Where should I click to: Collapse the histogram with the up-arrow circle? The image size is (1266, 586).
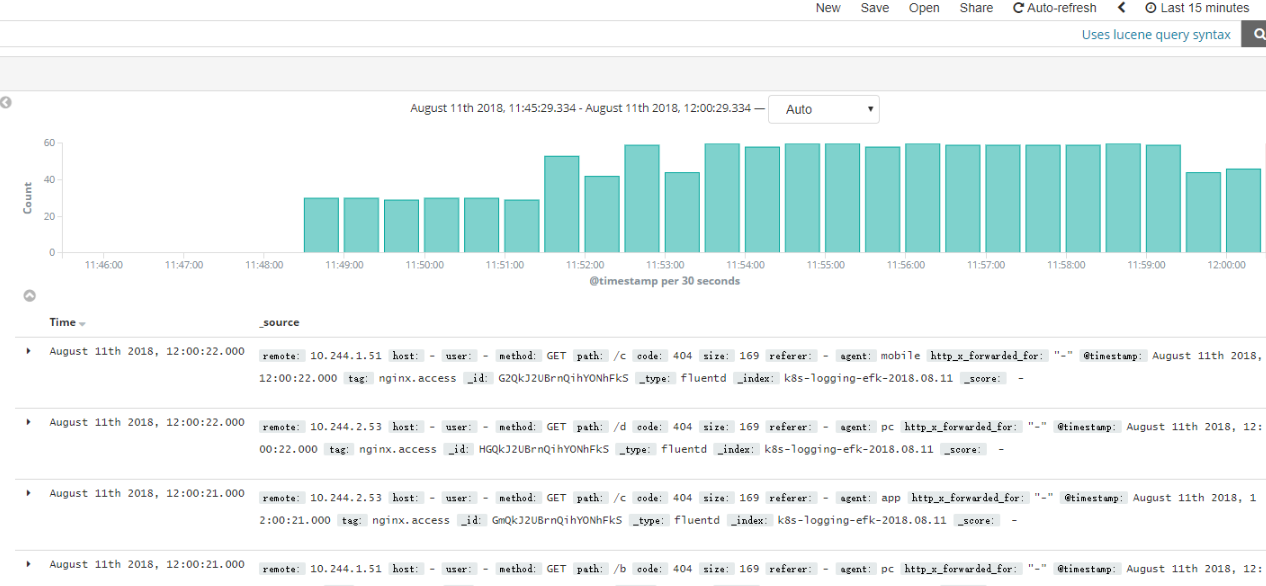click(30, 295)
